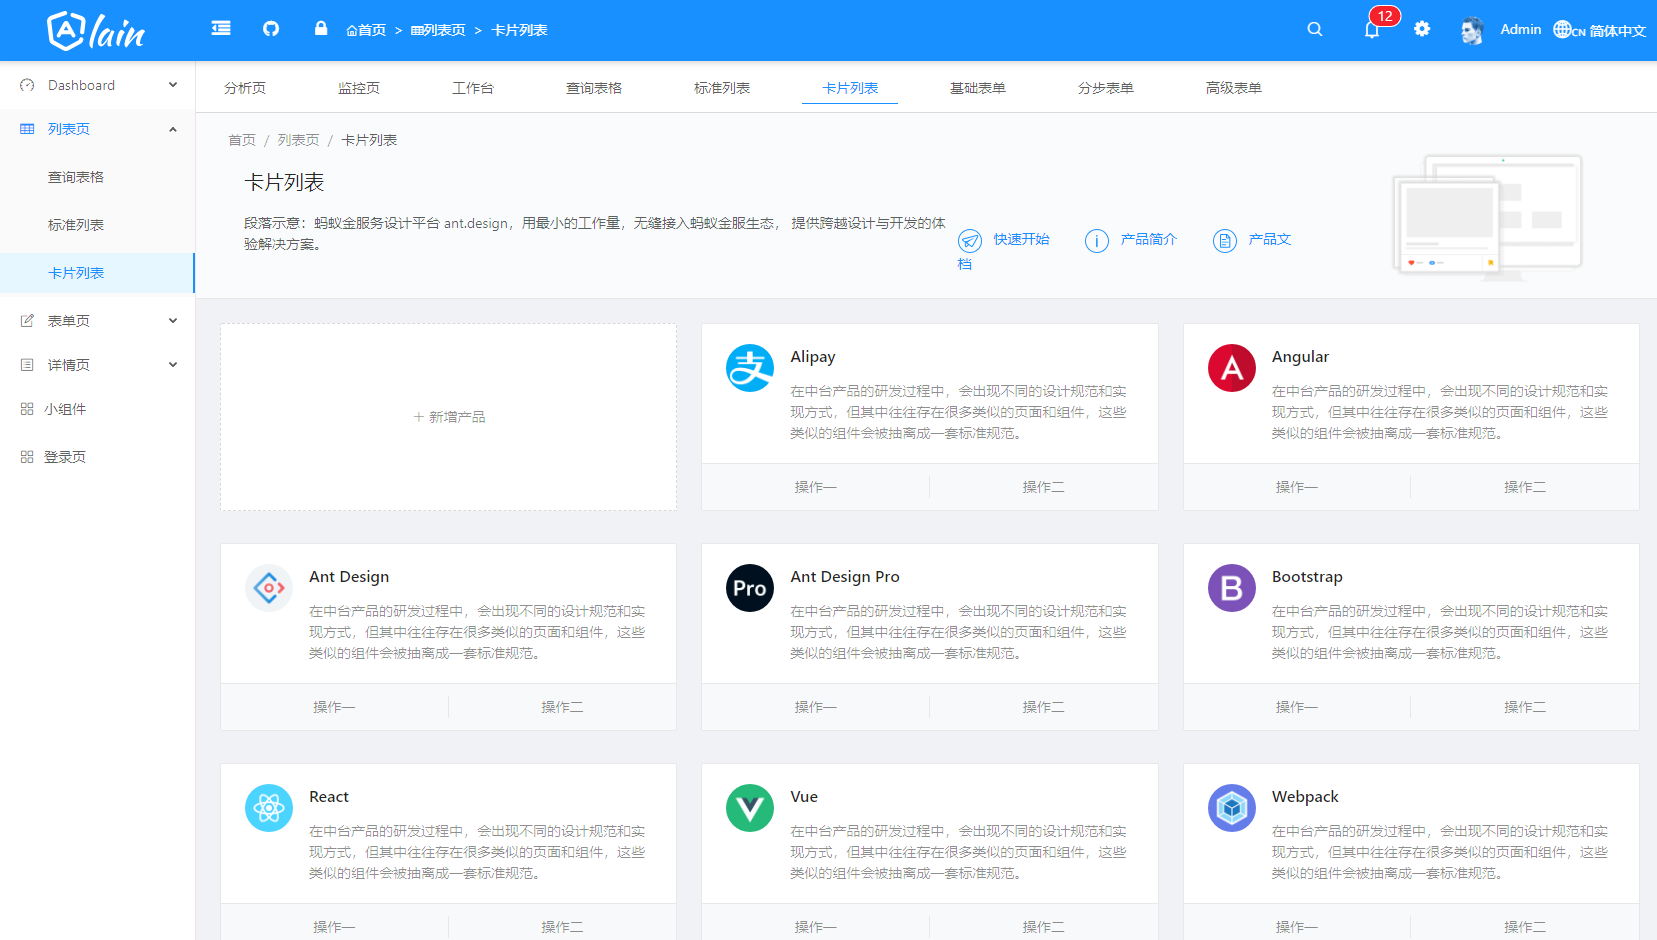Screen dimensions: 1657x940
Task: Click the Angular logo icon
Action: click(1232, 368)
